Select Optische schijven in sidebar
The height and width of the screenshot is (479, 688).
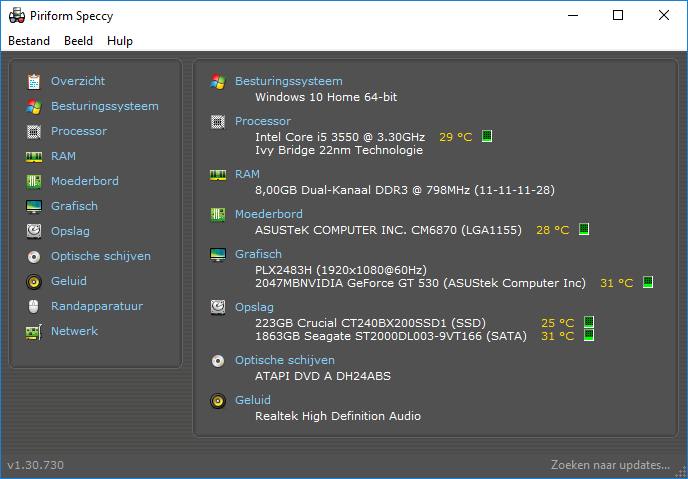[100, 256]
